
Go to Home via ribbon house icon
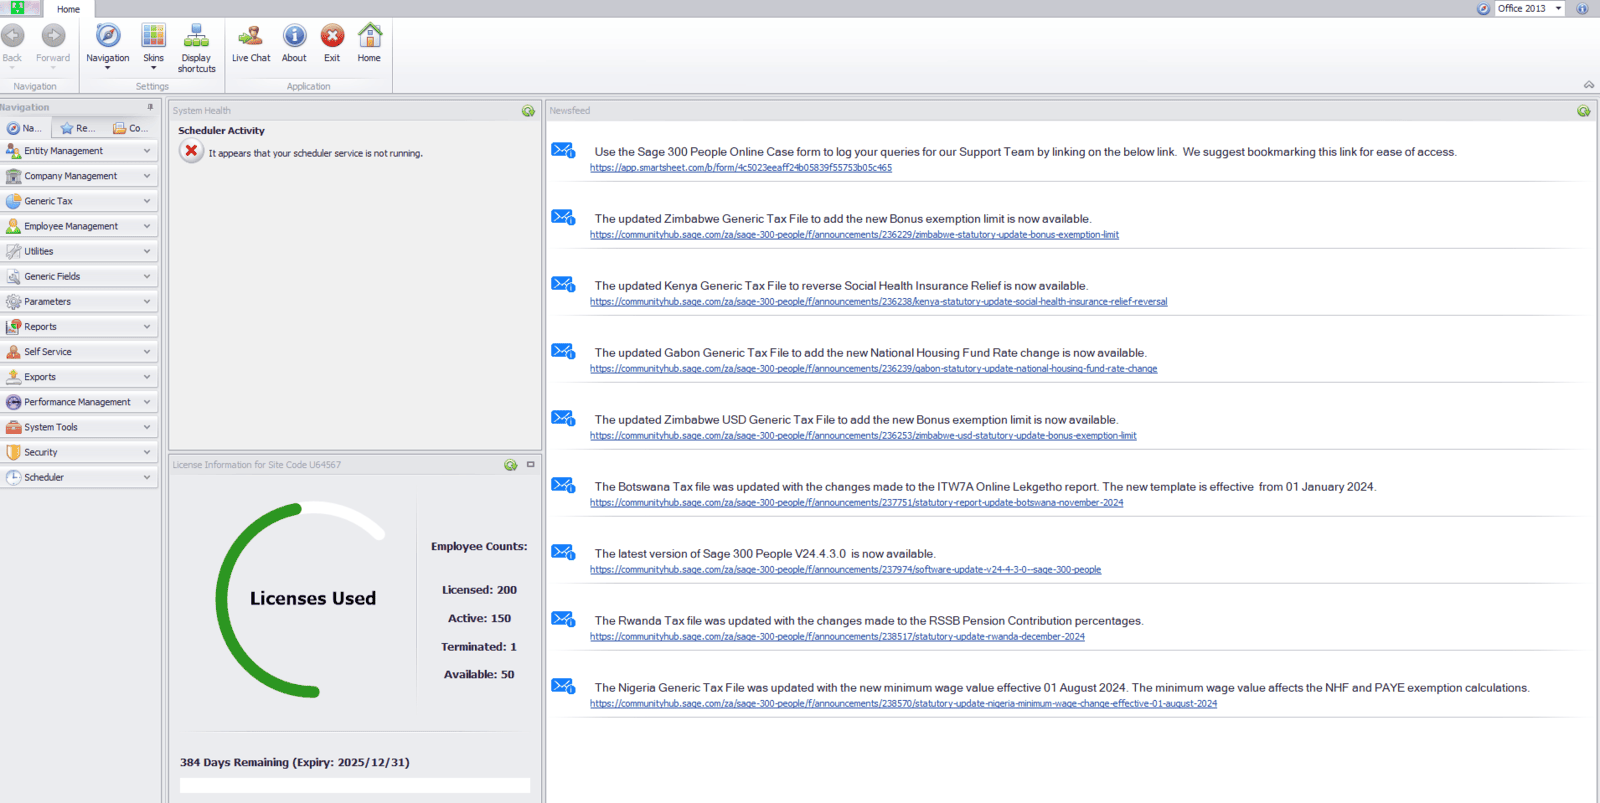click(x=369, y=44)
